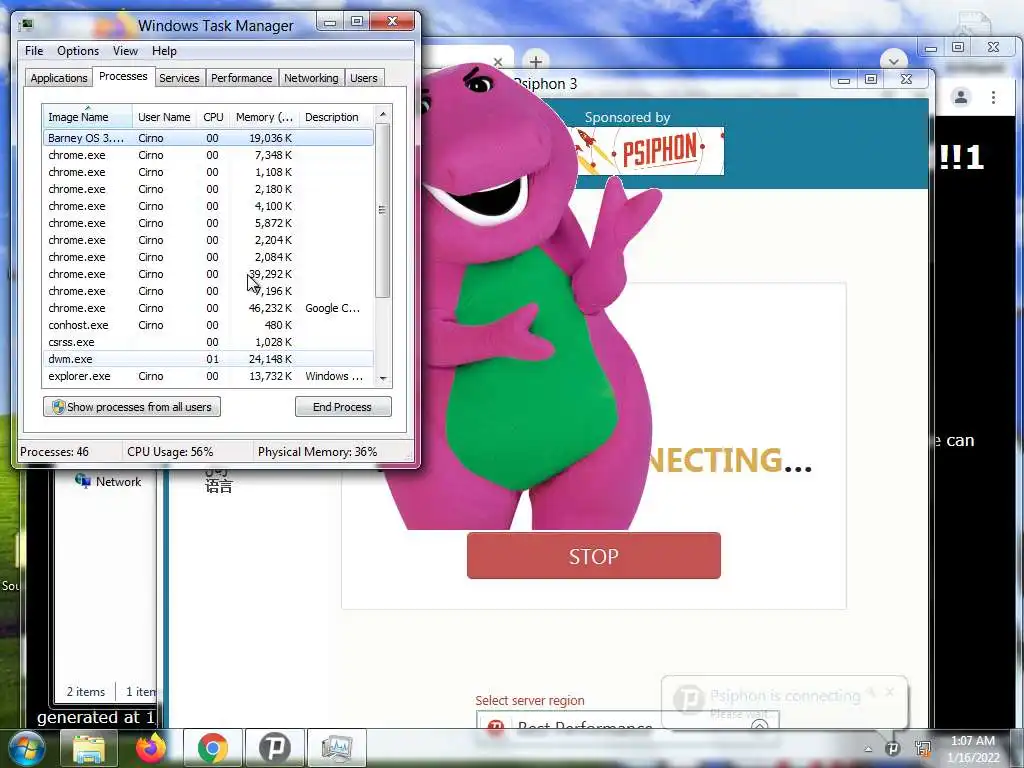The width and height of the screenshot is (1024, 768).
Task: Click process list scrollbar thumb
Action: point(383,210)
